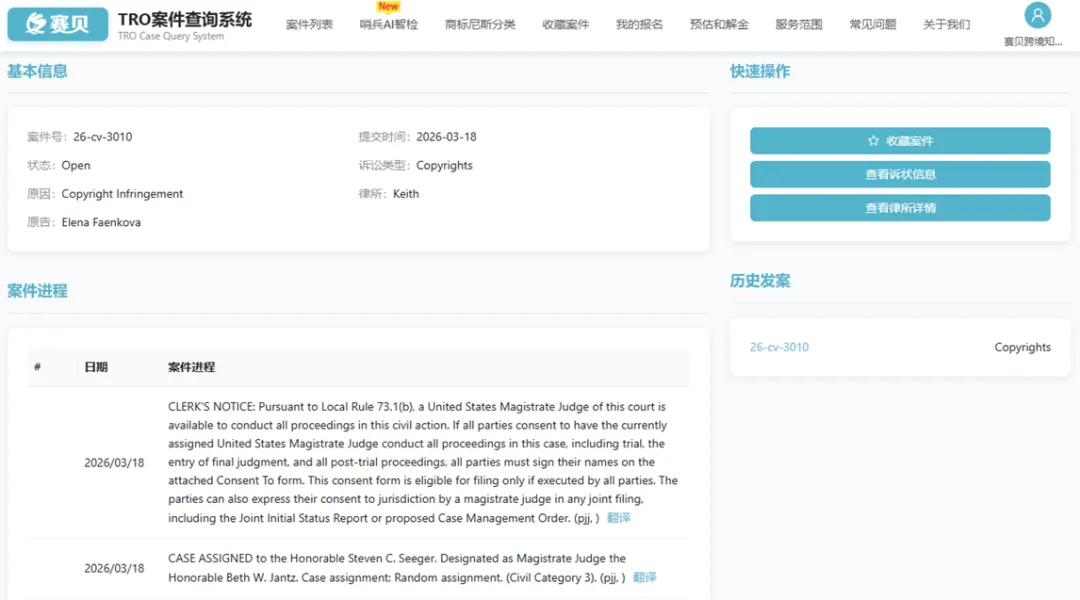Click the New badge above 哨兵AI智检
Screen dimensions: 1080x600
tap(388, 6)
